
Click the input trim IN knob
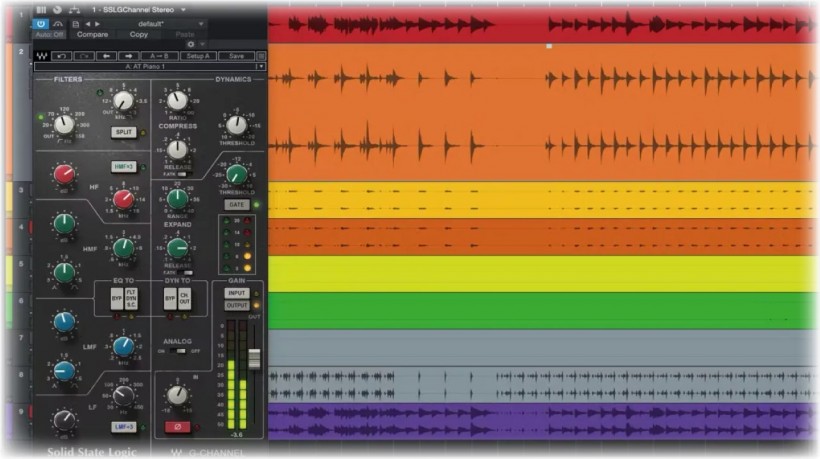[177, 395]
